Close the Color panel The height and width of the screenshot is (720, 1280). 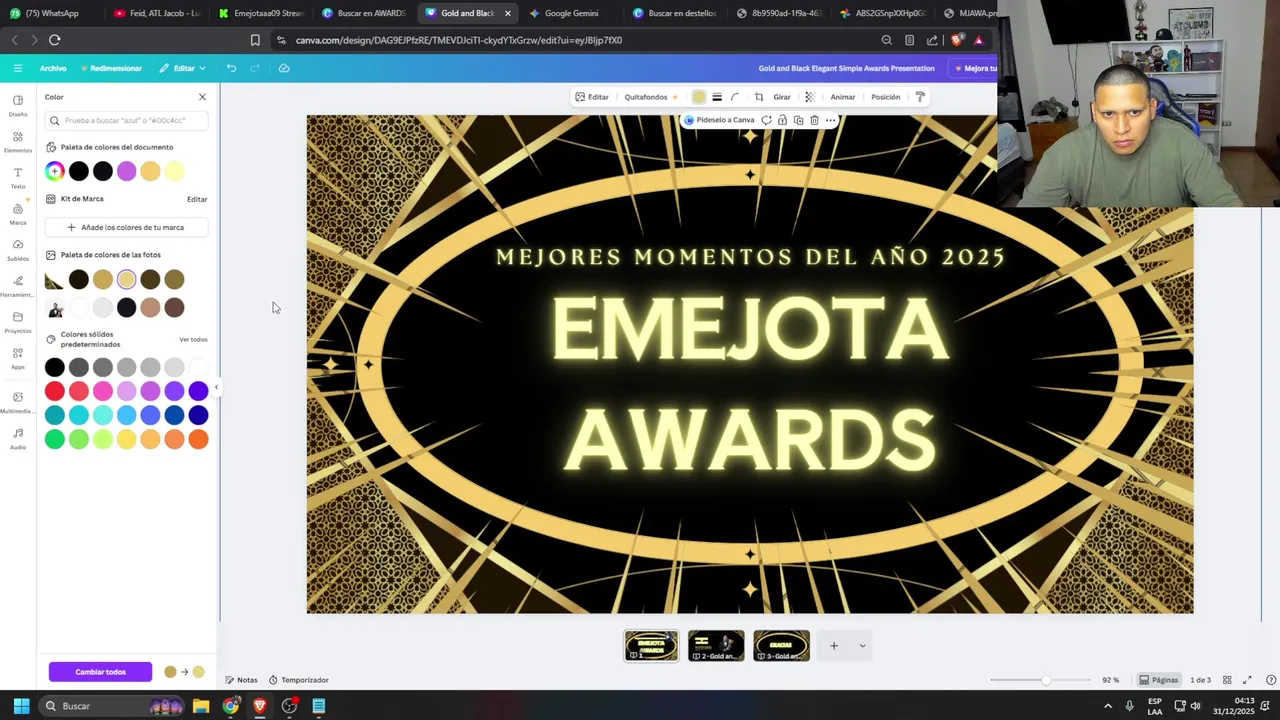click(x=202, y=97)
